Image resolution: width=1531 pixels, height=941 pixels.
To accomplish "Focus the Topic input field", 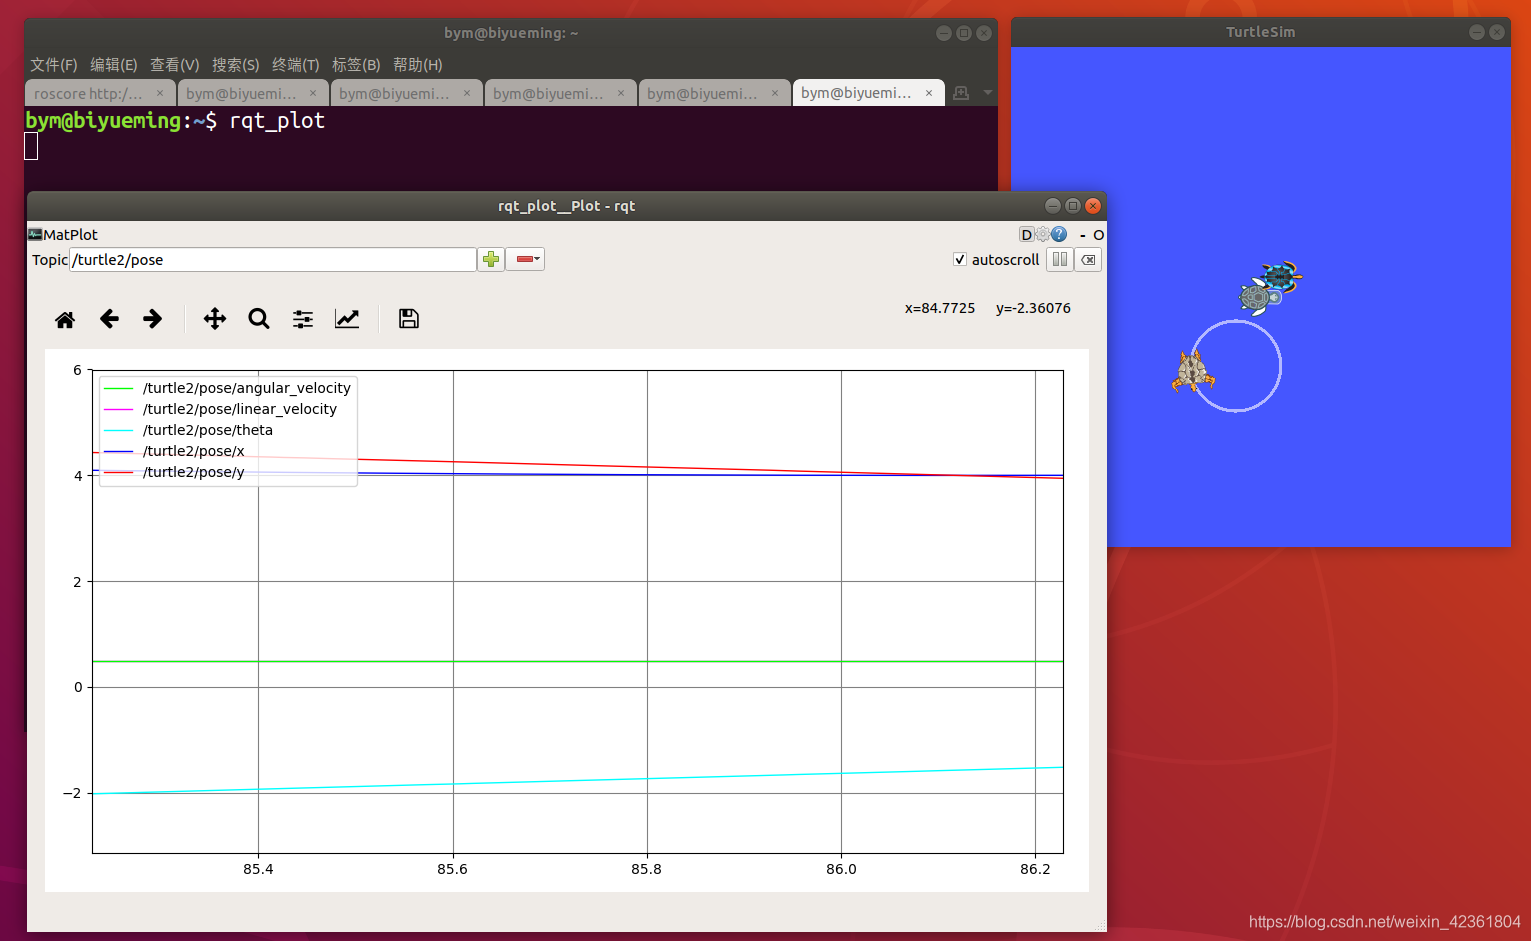I will (x=273, y=260).
